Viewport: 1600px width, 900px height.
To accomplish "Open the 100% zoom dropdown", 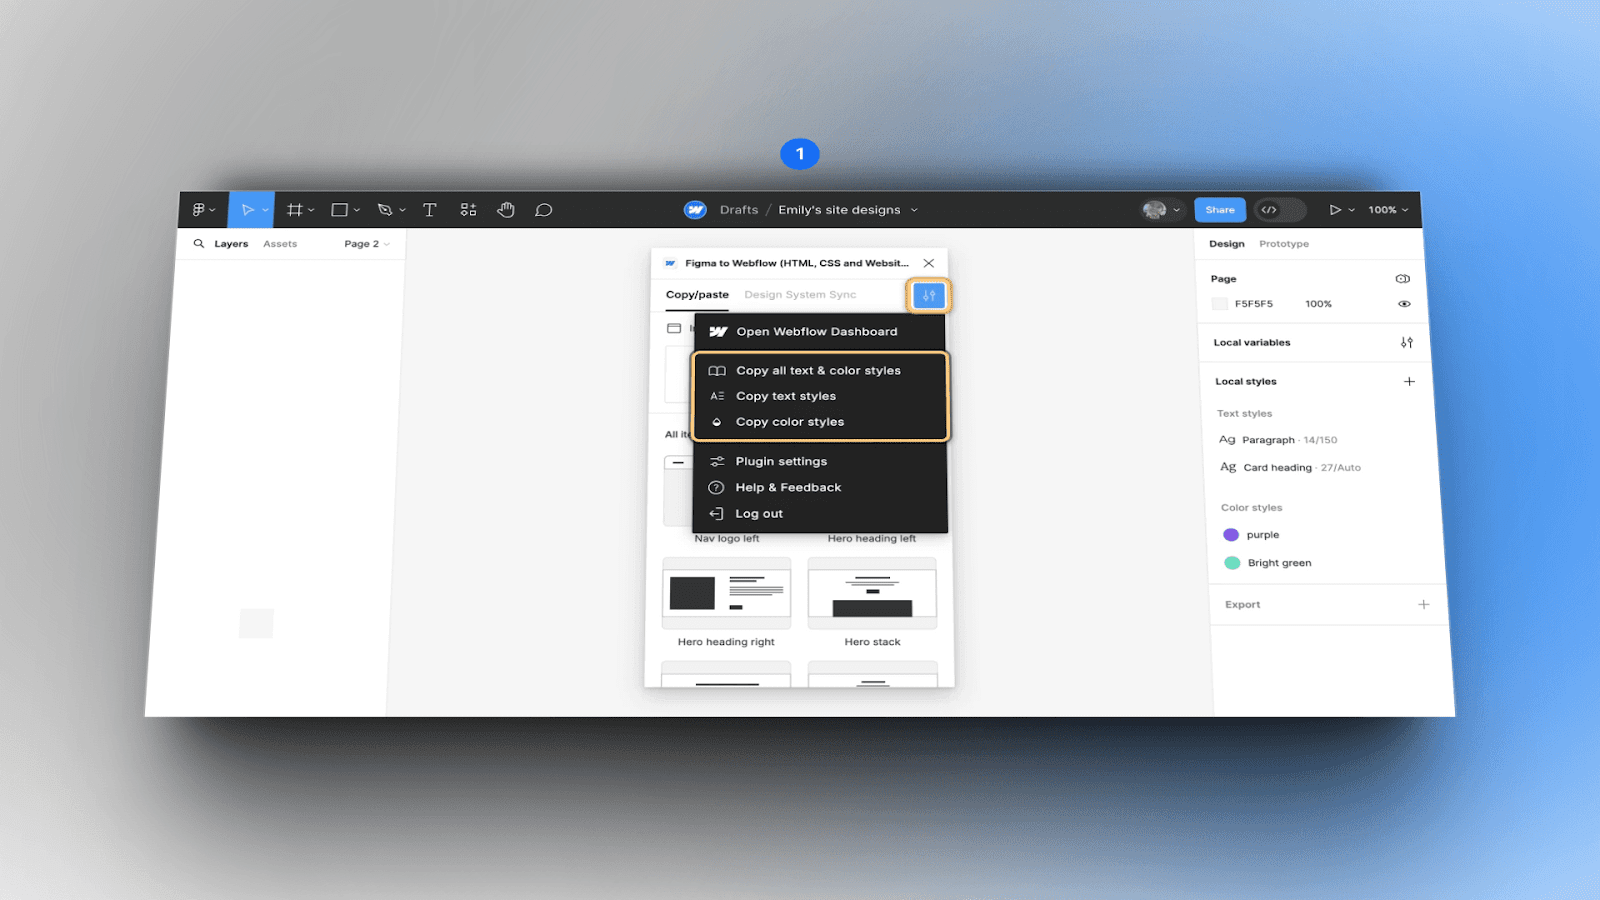I will pyautogui.click(x=1388, y=210).
